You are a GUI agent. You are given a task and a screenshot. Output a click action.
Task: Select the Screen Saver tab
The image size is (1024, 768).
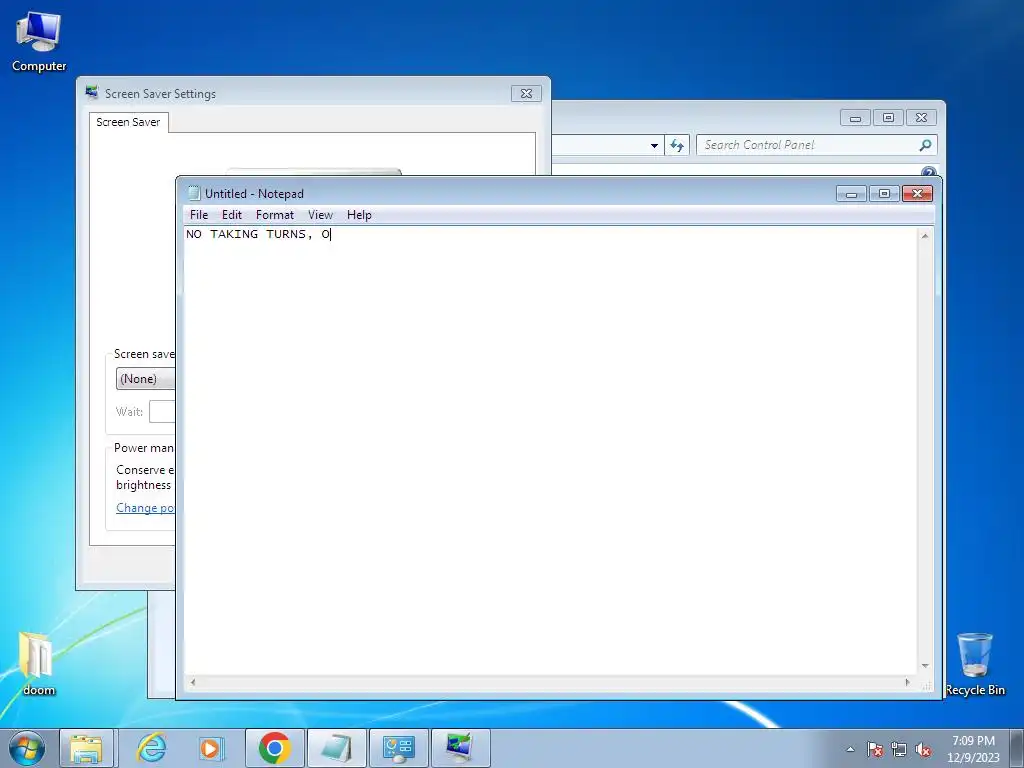click(128, 122)
